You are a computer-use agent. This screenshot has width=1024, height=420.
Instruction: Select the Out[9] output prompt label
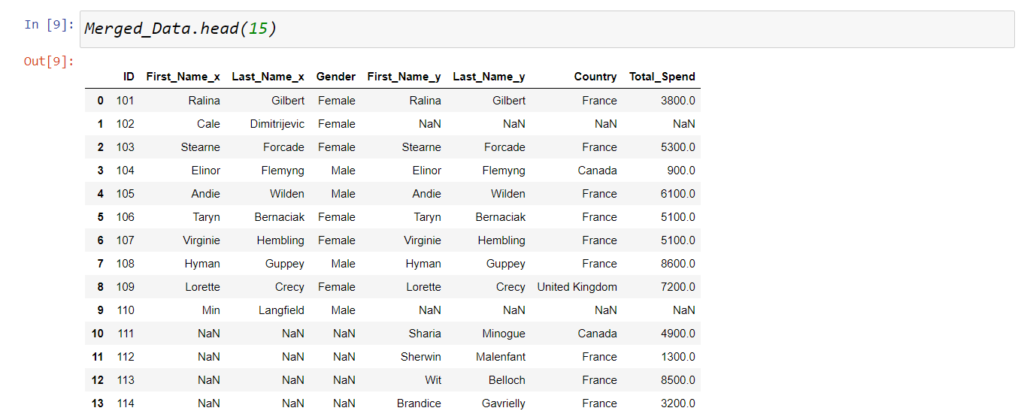[49, 62]
